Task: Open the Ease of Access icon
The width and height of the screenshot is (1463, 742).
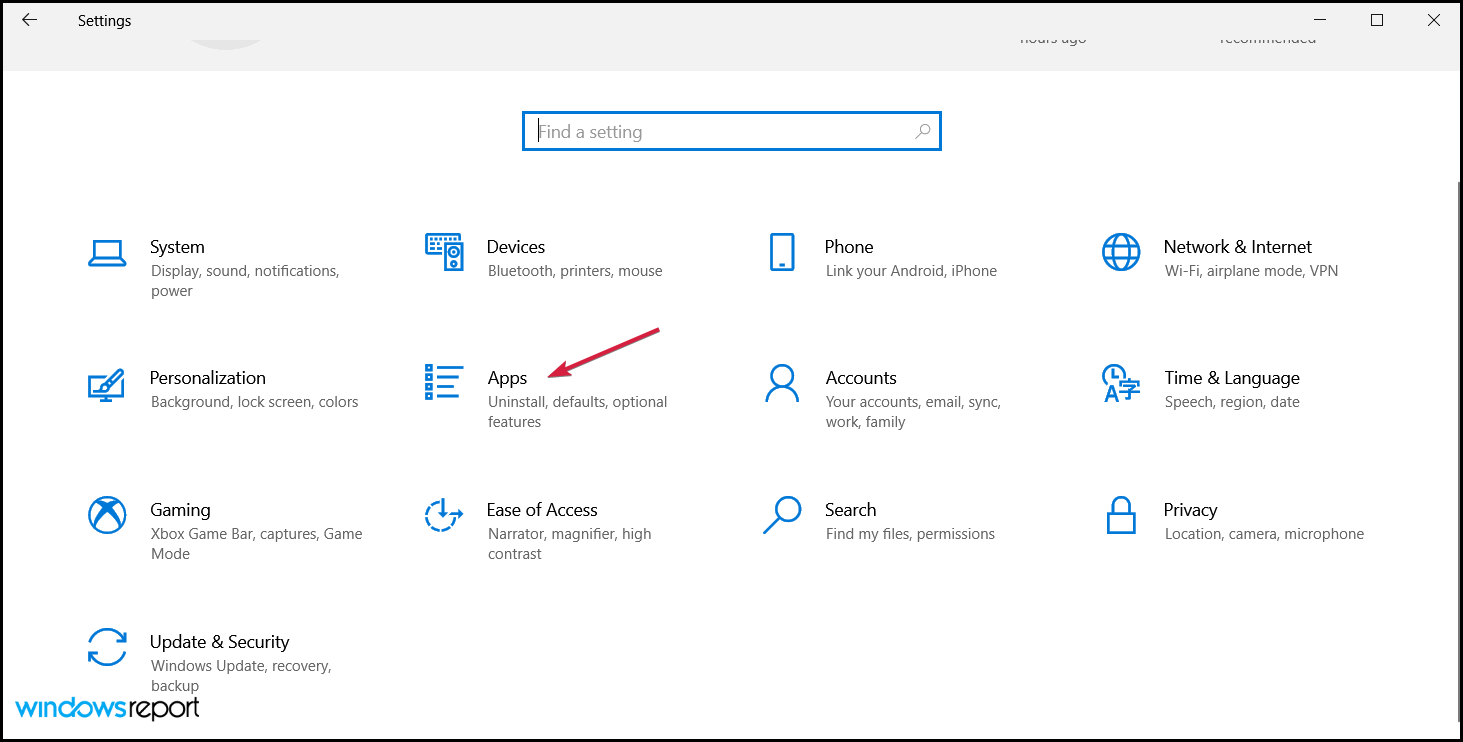Action: tap(444, 515)
